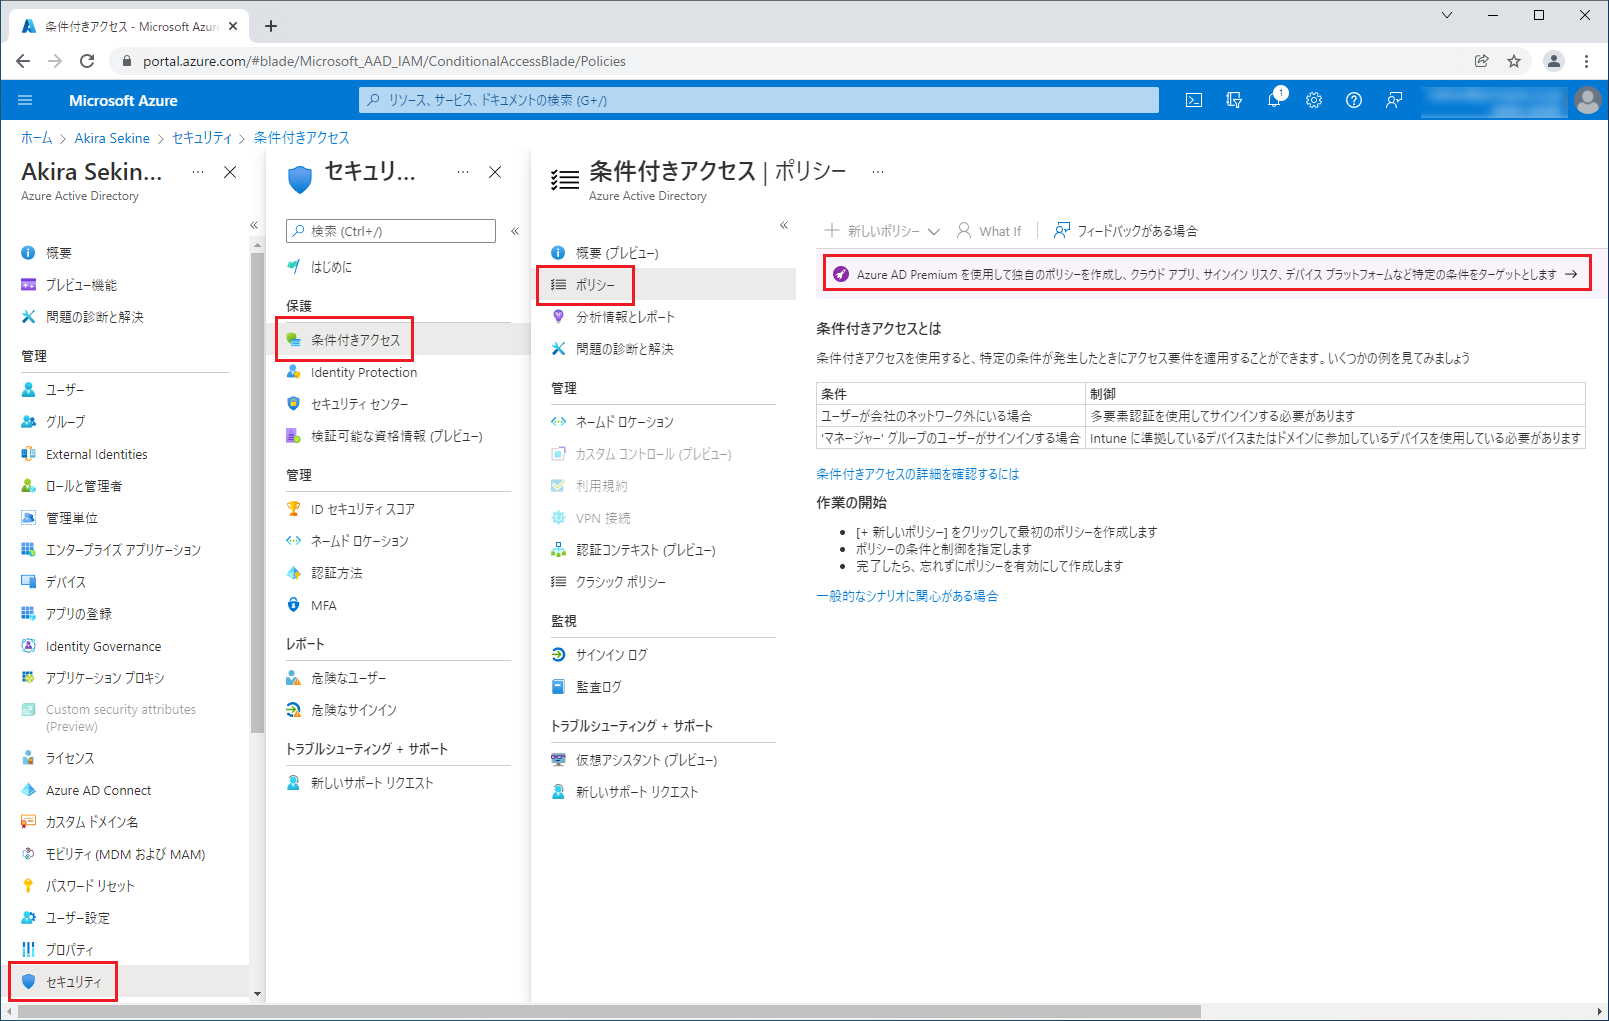This screenshot has width=1609, height=1021.
Task: Open portal settings gear icon
Action: (1314, 100)
